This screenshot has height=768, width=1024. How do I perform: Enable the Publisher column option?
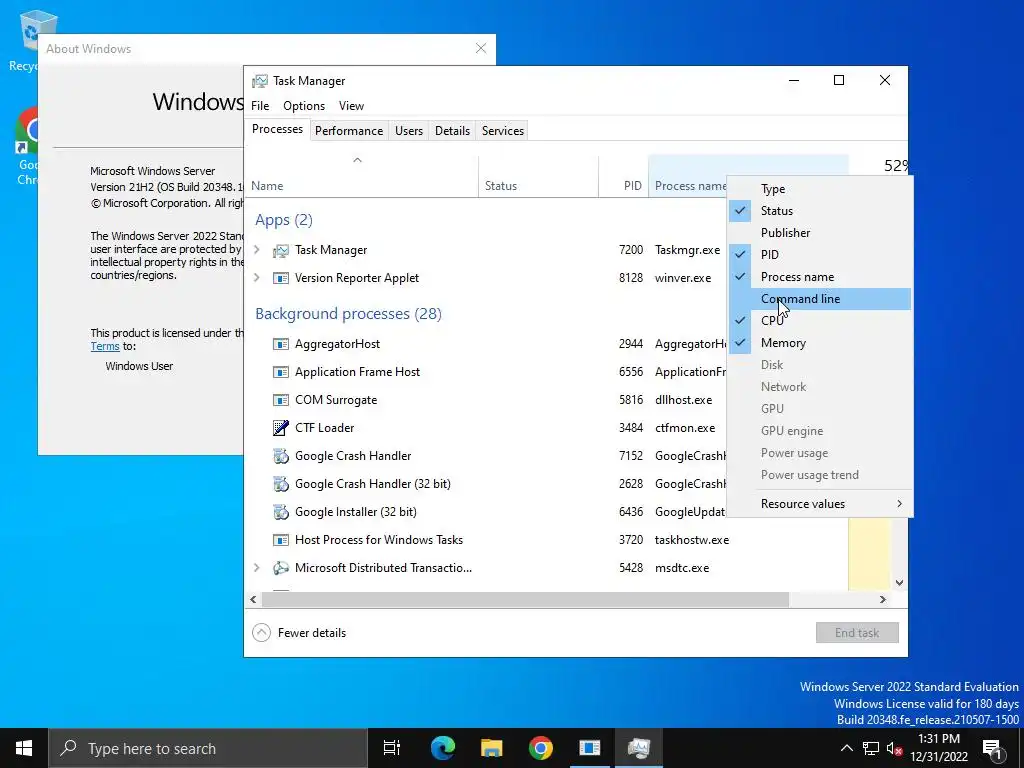[820, 232]
